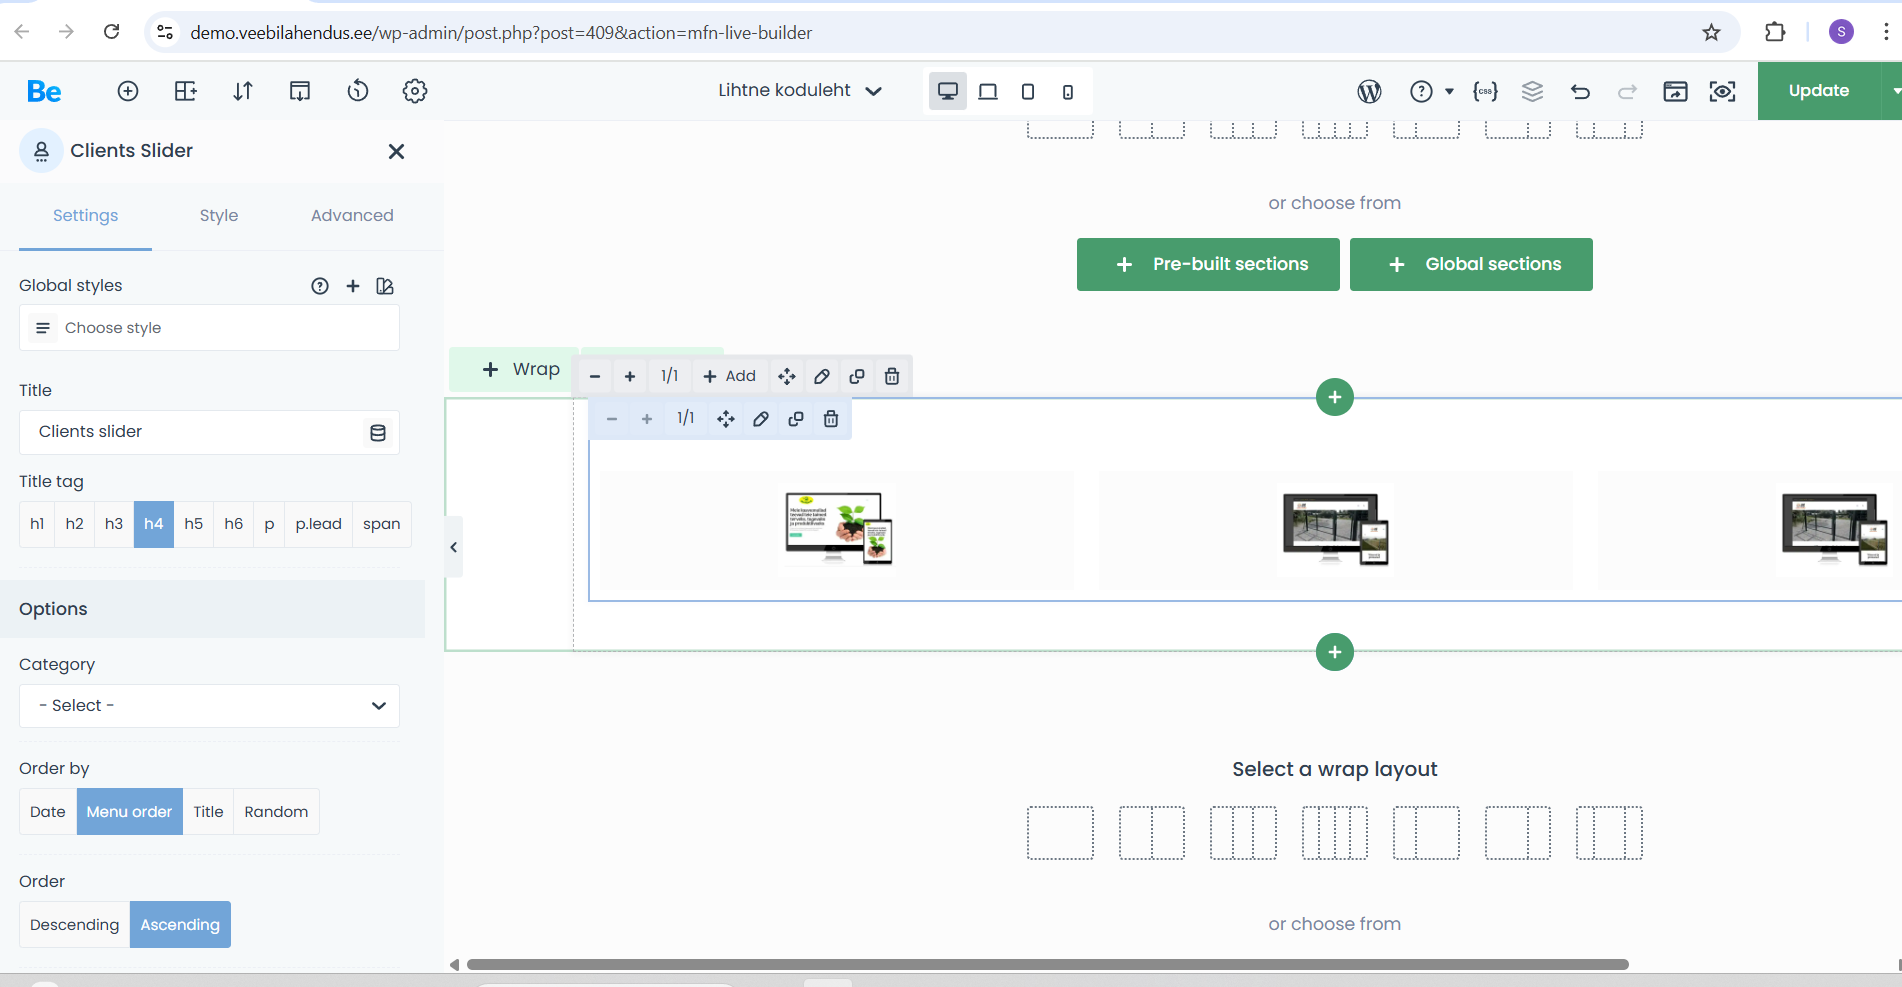The image size is (1902, 987).
Task: Switch to the Advanced tab
Action: click(352, 216)
